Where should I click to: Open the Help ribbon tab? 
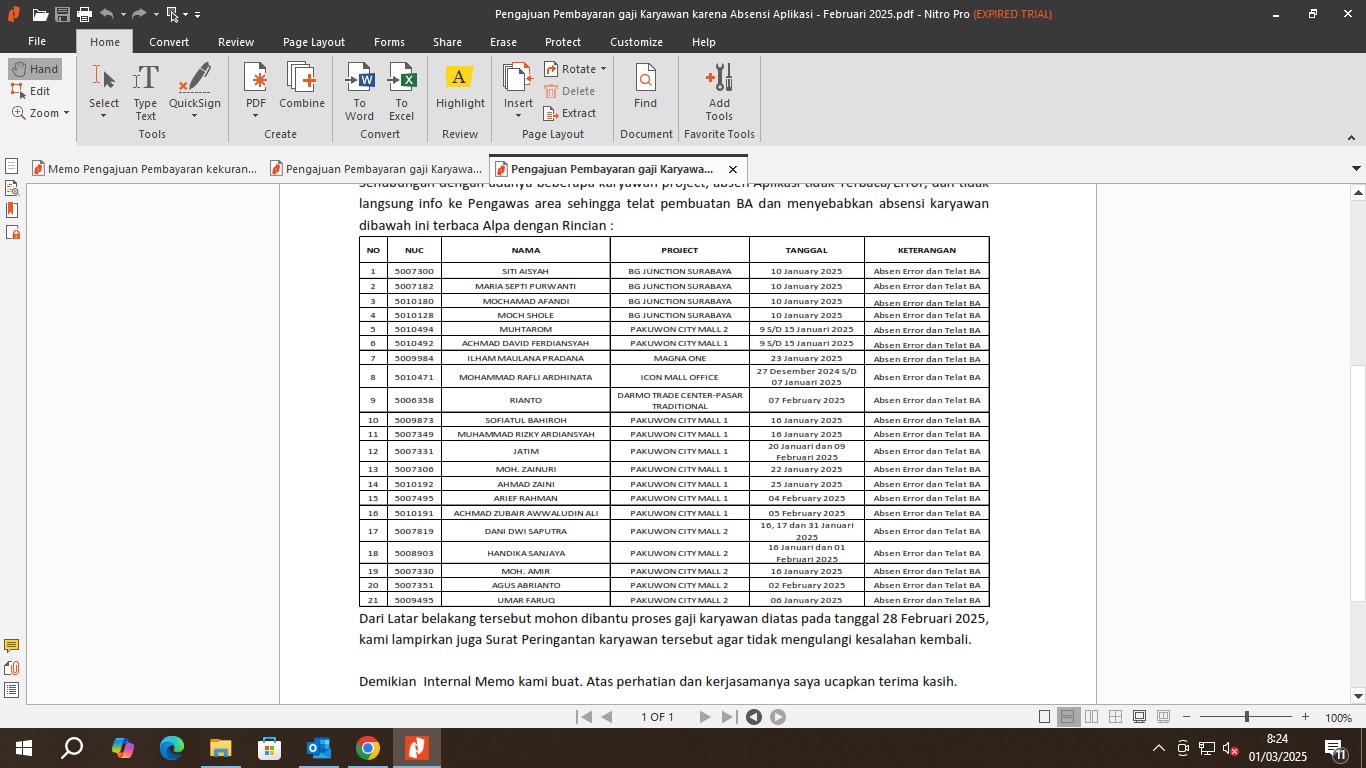[704, 42]
